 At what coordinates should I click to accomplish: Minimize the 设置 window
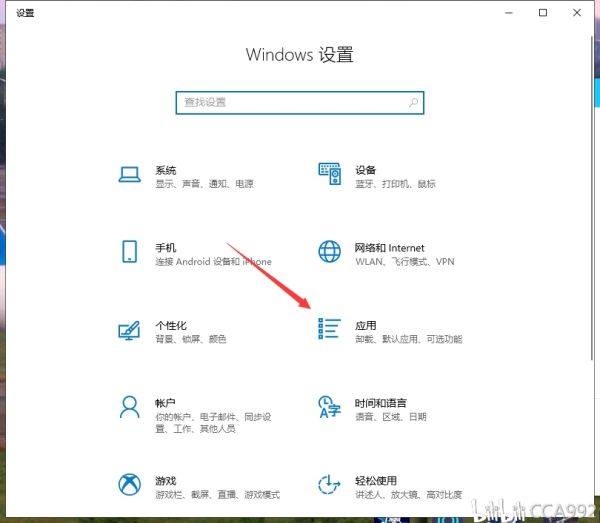tap(509, 13)
